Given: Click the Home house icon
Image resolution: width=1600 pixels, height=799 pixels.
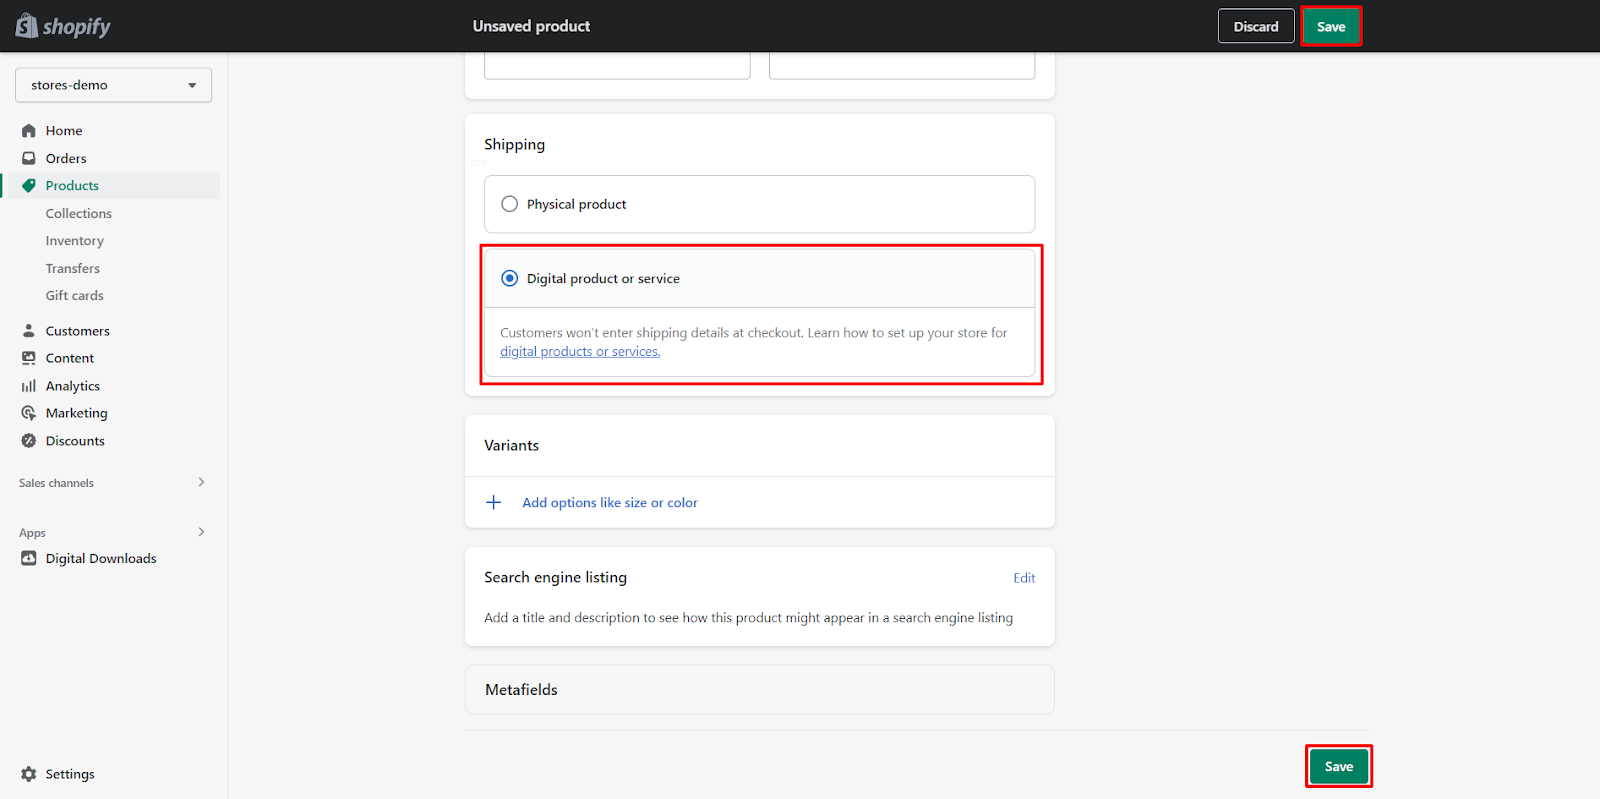Looking at the screenshot, I should click(29, 131).
